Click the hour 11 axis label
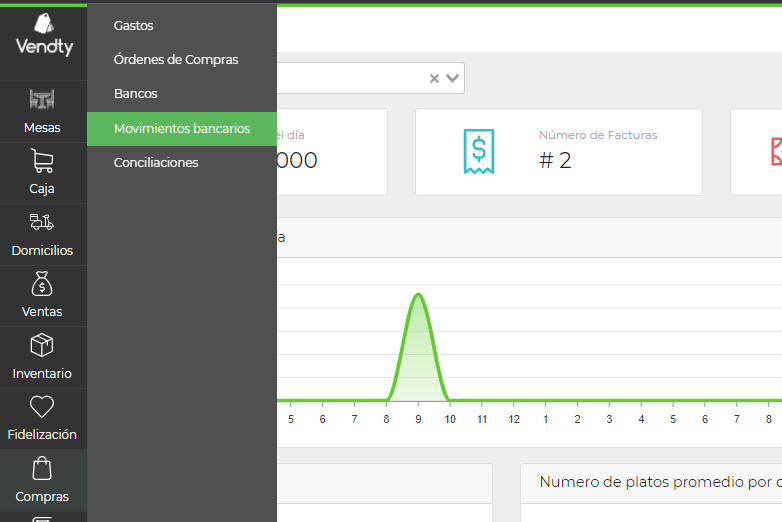The image size is (782, 522). pos(482,419)
